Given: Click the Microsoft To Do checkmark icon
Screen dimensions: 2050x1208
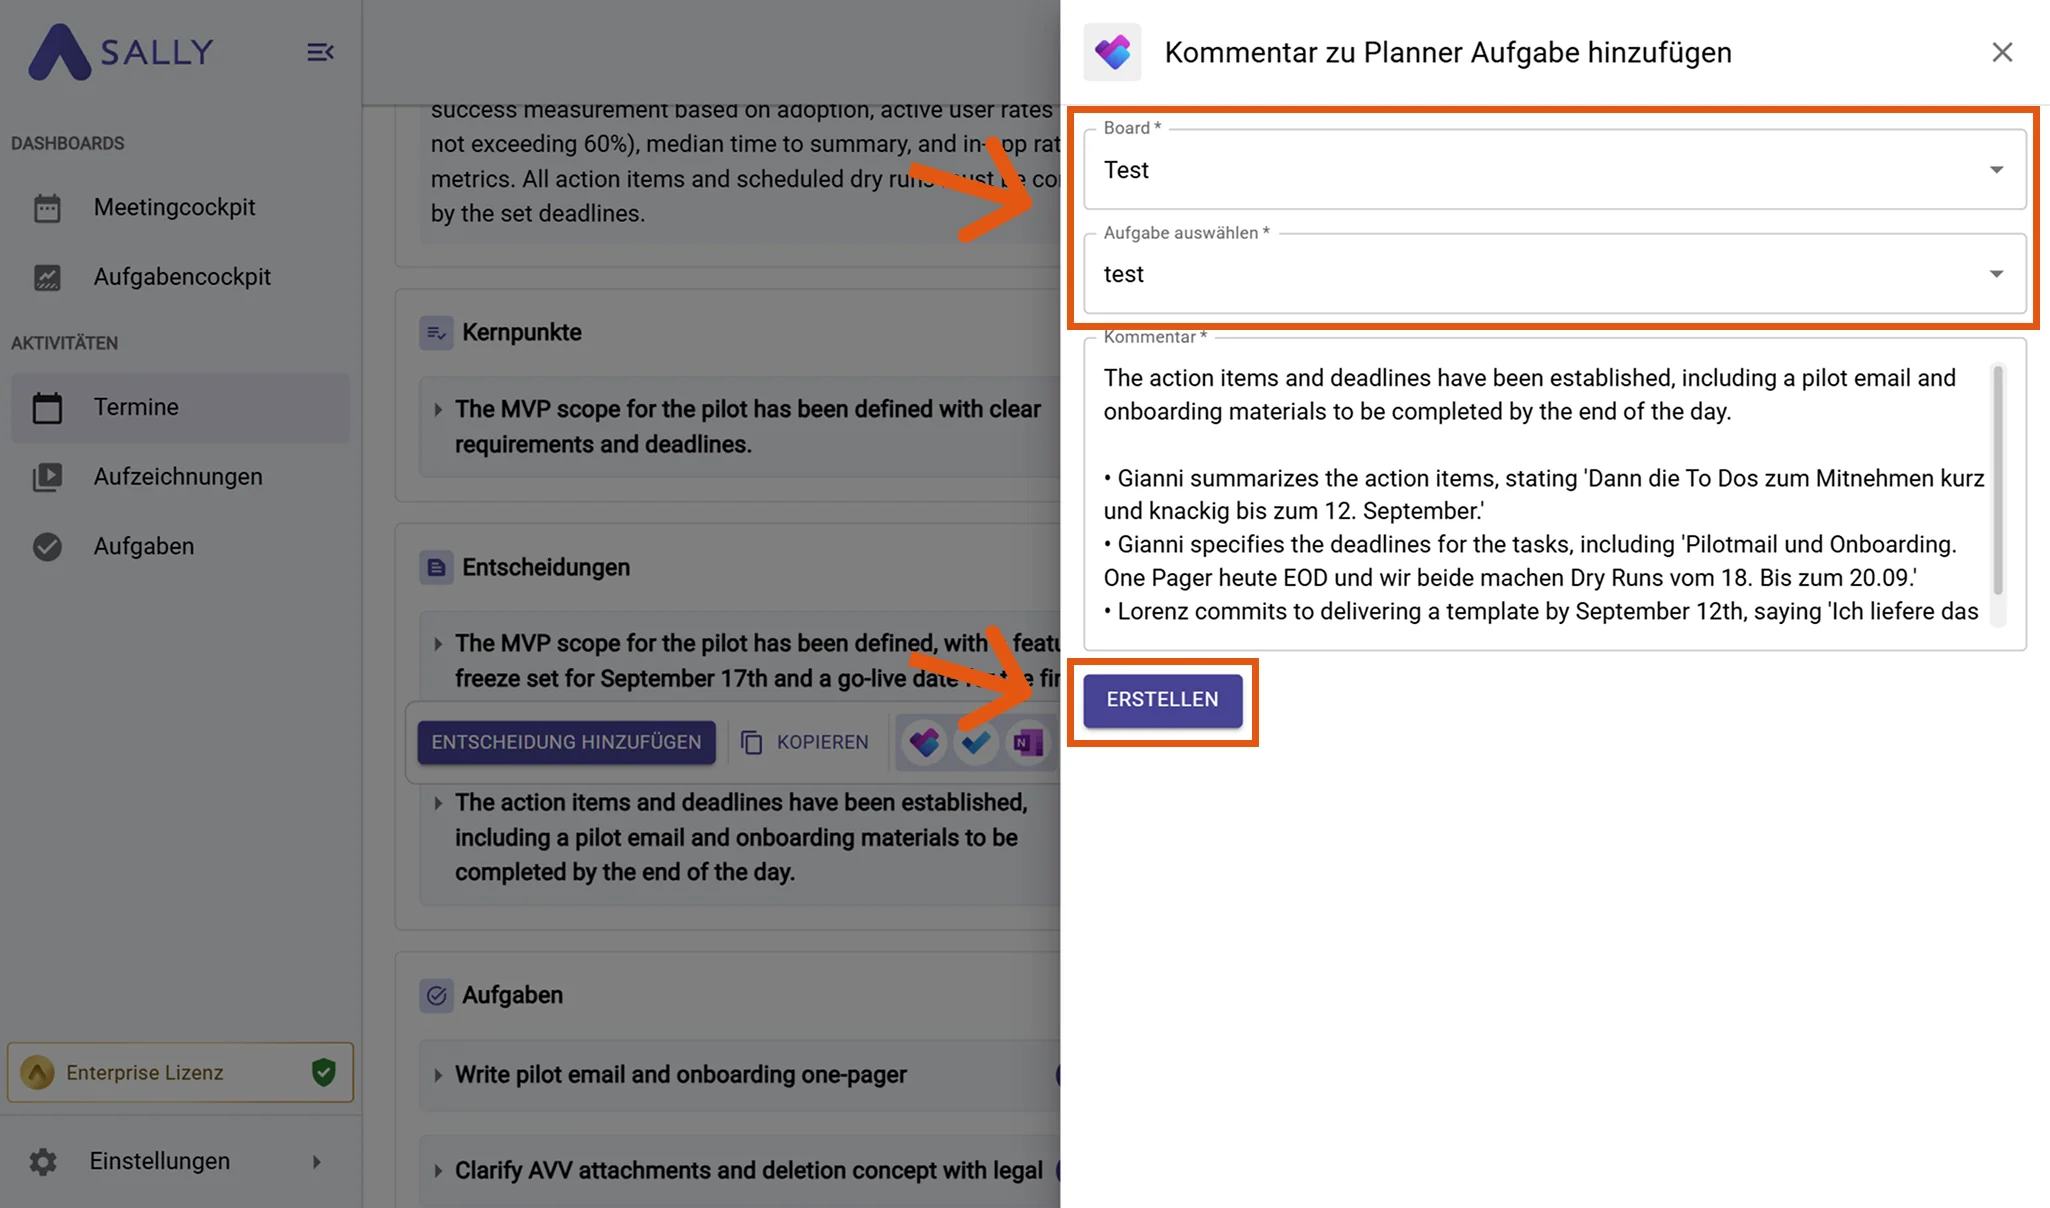Looking at the screenshot, I should (x=976, y=742).
